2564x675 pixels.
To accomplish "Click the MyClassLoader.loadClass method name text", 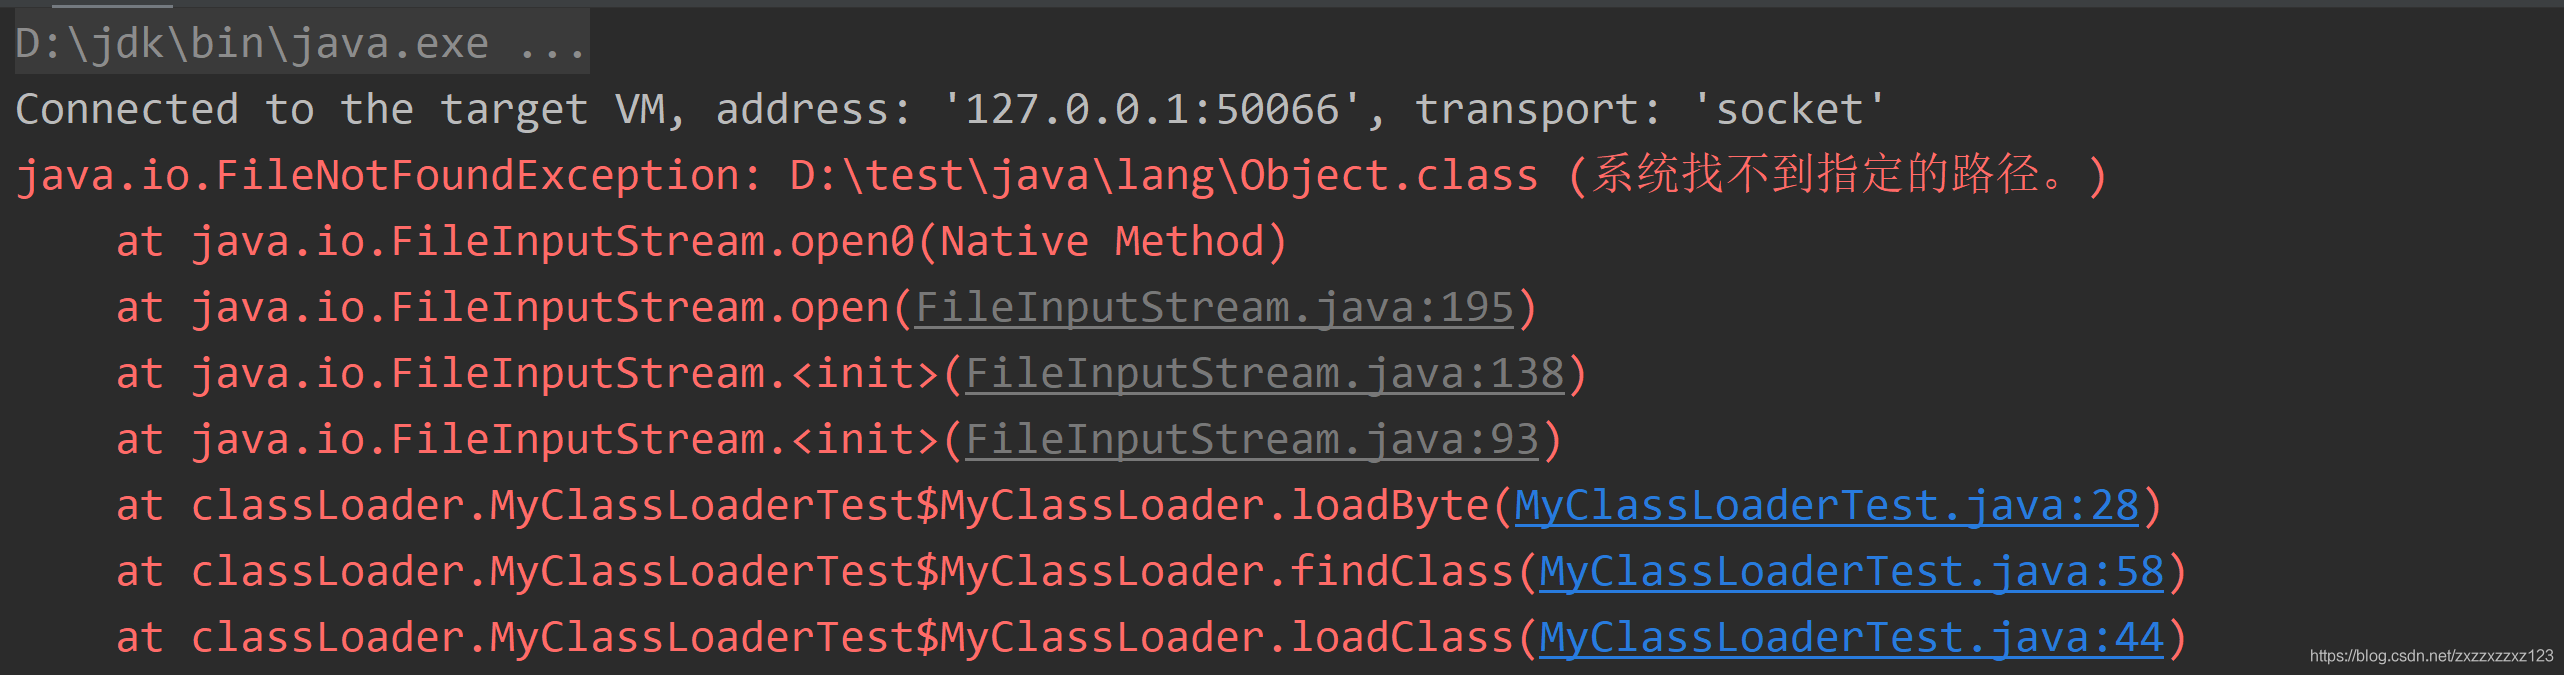I will click(1227, 638).
